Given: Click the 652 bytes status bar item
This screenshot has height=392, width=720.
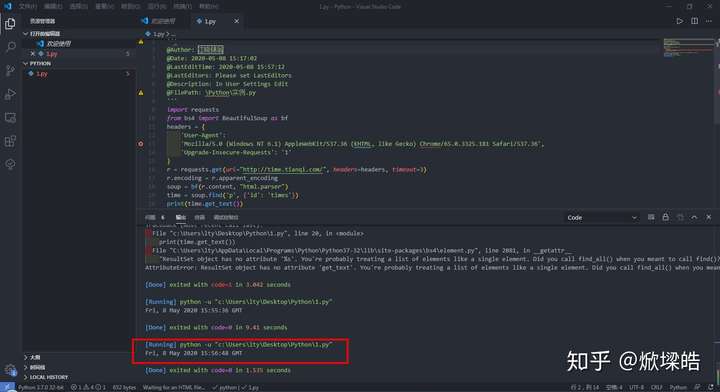Looking at the screenshot, I should coord(124,387).
